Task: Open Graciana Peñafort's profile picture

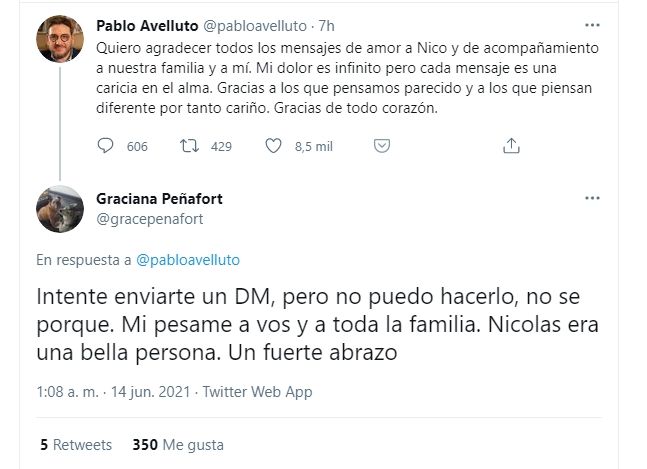Action: [59, 207]
